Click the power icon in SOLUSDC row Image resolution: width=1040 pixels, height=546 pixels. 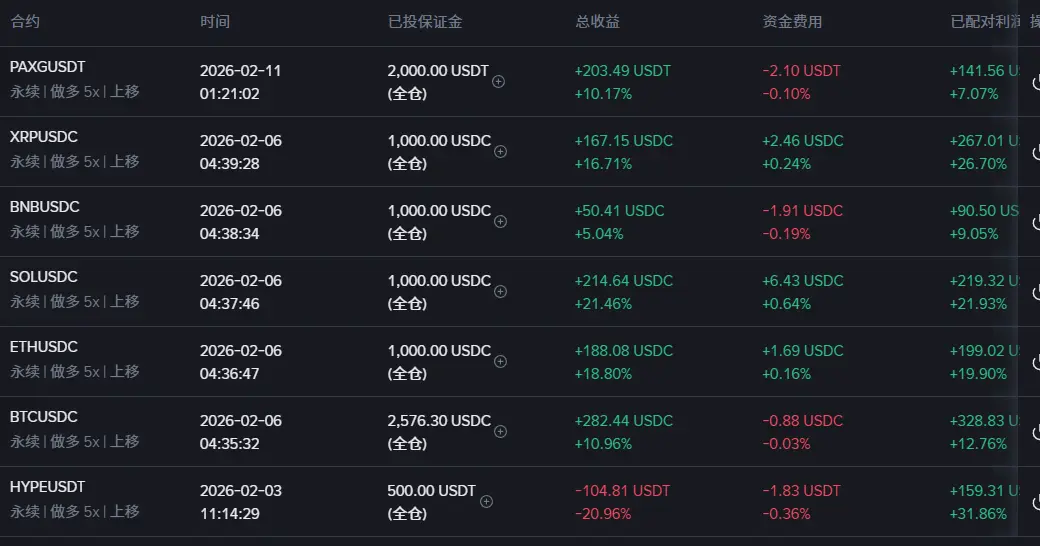pyautogui.click(x=1035, y=292)
